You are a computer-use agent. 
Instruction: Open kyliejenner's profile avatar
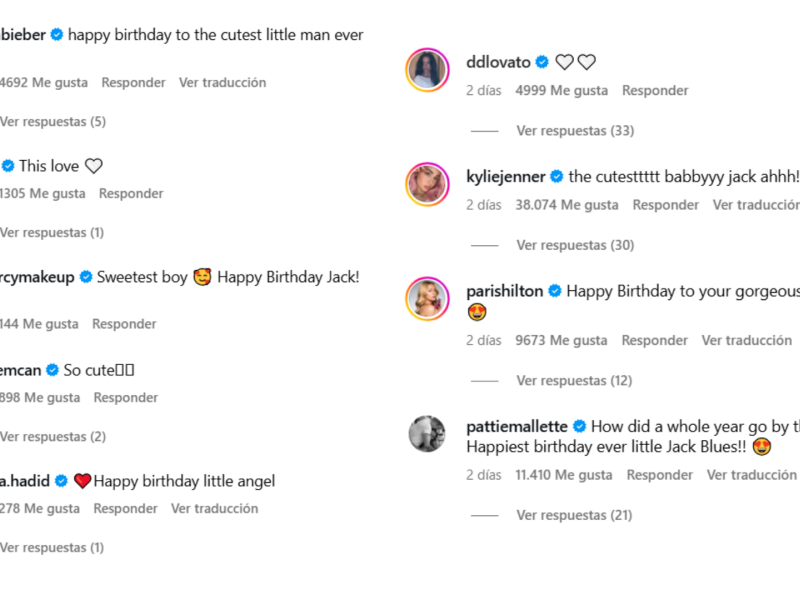(x=427, y=184)
